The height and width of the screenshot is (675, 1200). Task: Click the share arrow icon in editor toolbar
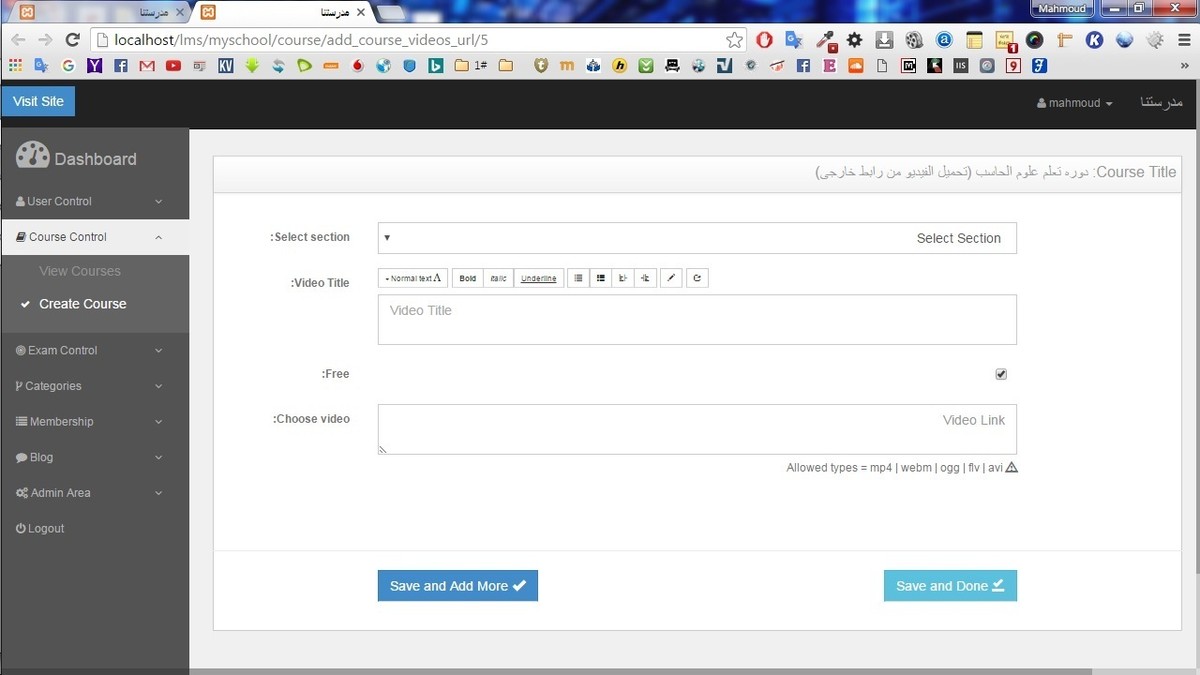coord(697,278)
